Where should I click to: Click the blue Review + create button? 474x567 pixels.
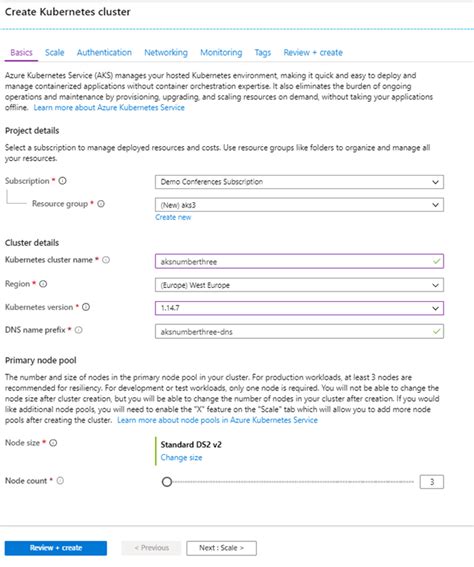(x=56, y=548)
